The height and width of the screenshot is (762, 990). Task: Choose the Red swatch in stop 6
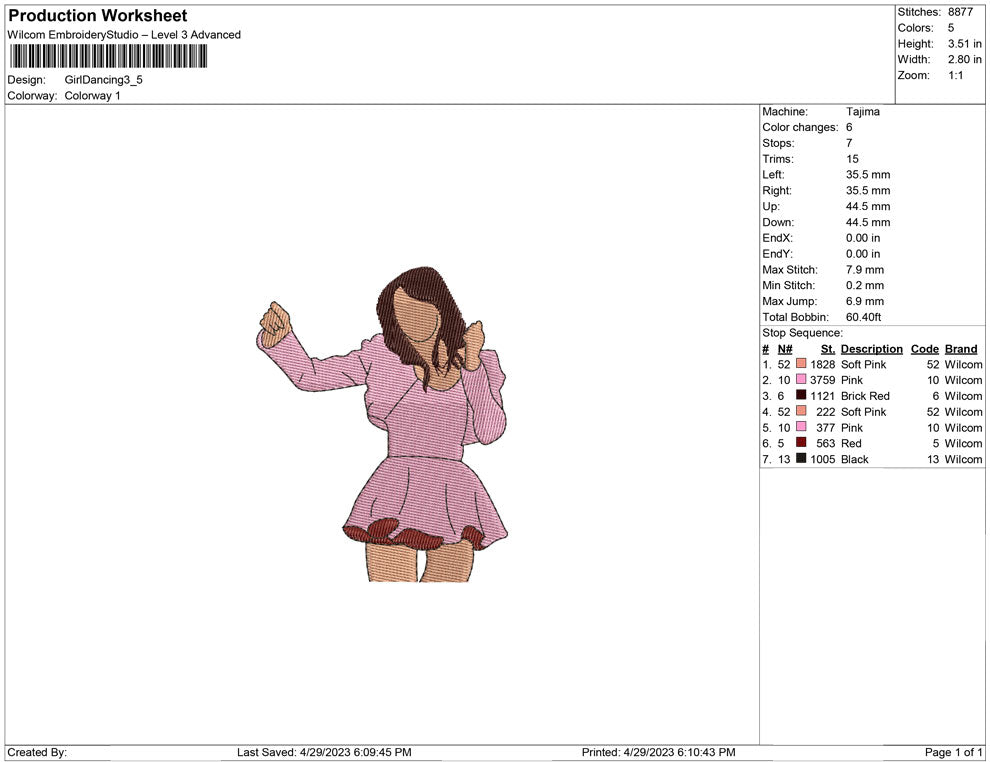coord(801,443)
